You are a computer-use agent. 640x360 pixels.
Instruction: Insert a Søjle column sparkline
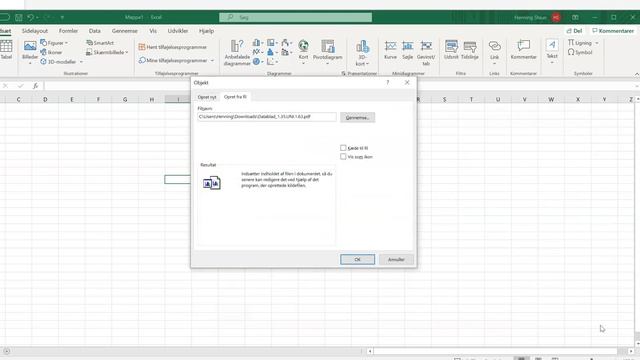coord(407,50)
